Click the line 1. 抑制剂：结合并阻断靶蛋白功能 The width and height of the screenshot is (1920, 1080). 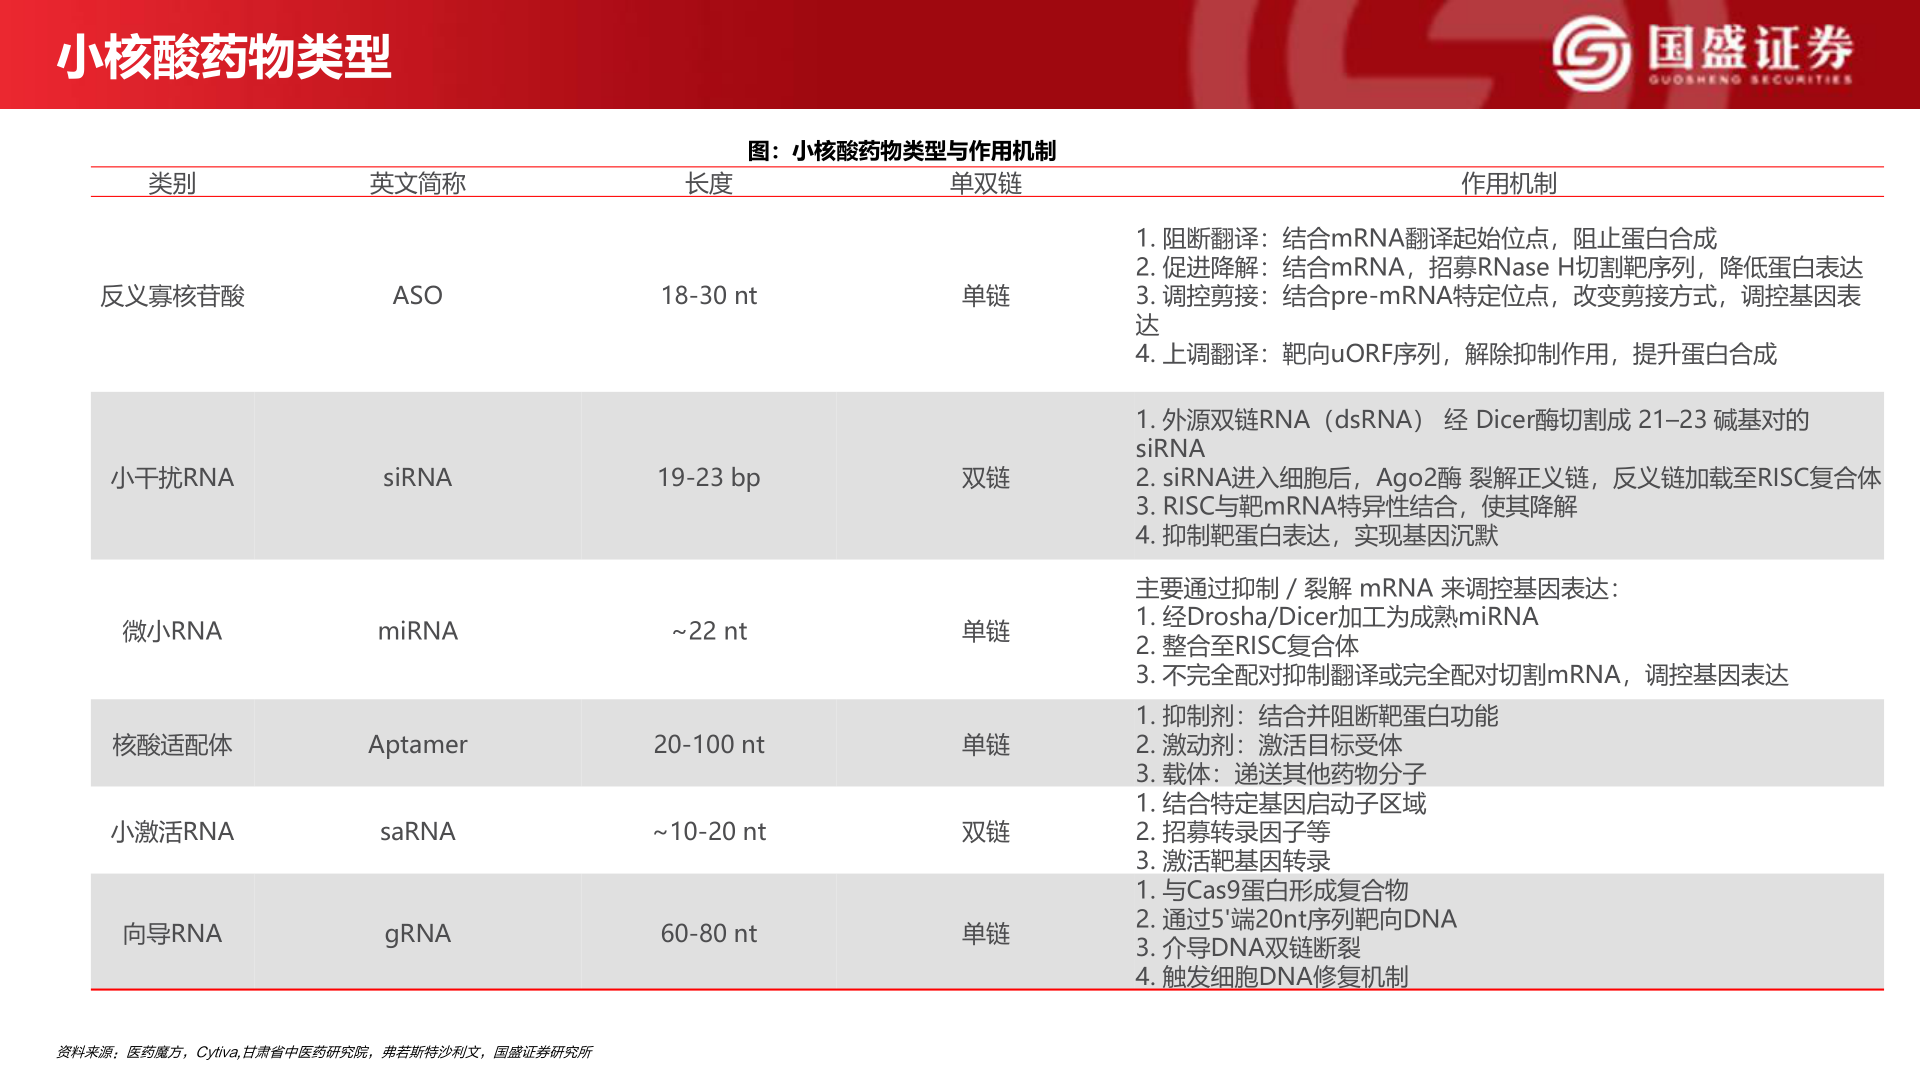(1317, 716)
